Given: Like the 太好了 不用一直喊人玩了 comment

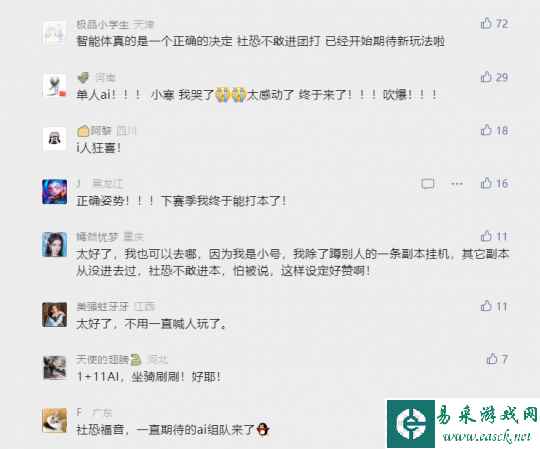Looking at the screenshot, I should coord(486,306).
